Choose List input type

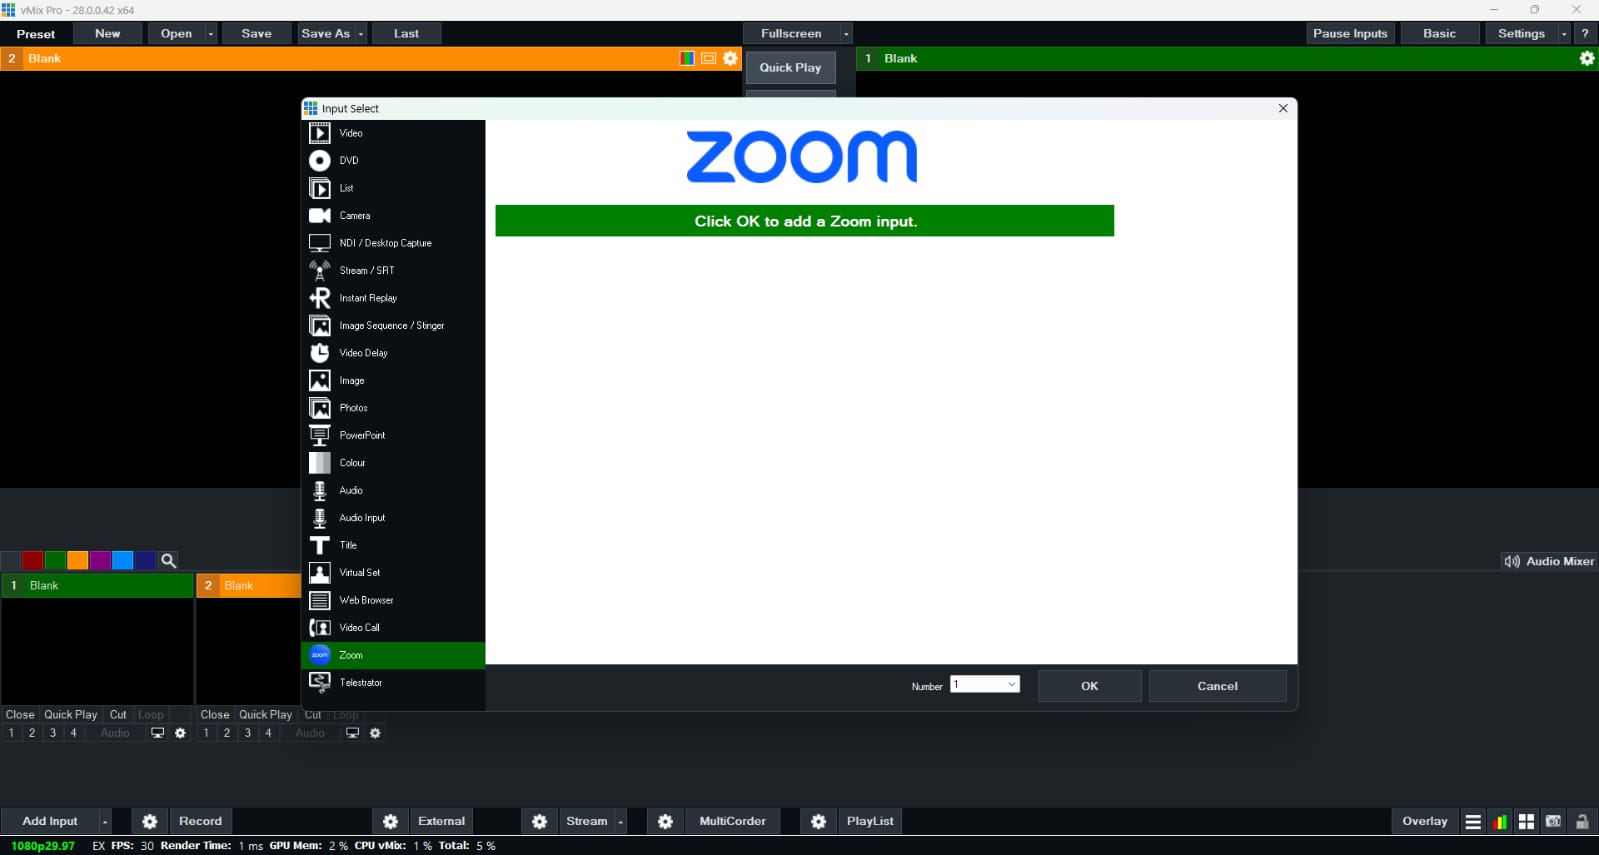[x=393, y=188]
